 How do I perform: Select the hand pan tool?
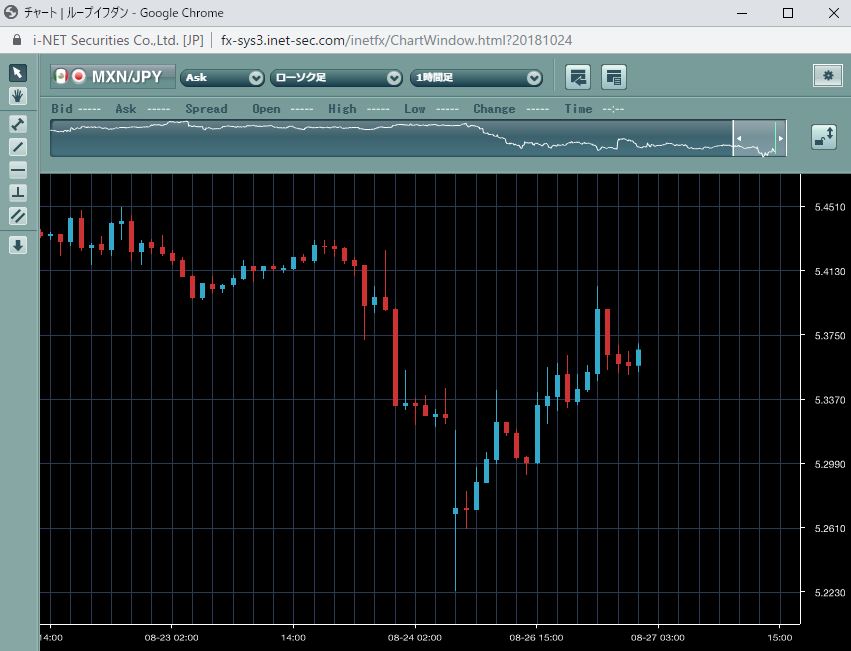18,96
